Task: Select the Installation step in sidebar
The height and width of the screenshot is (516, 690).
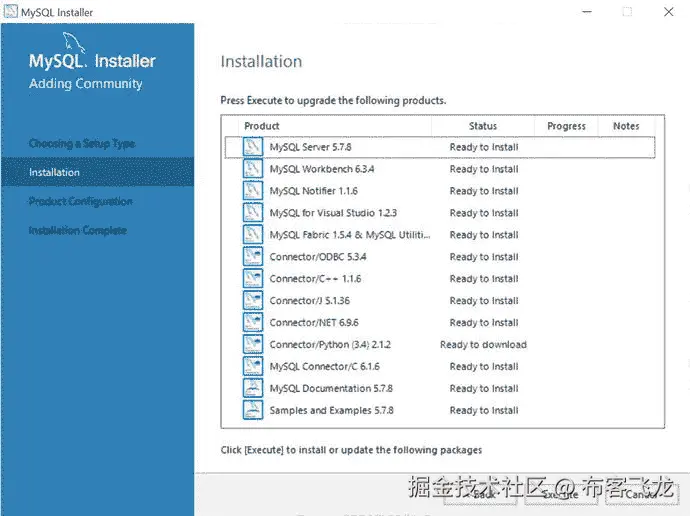Action: pos(98,172)
